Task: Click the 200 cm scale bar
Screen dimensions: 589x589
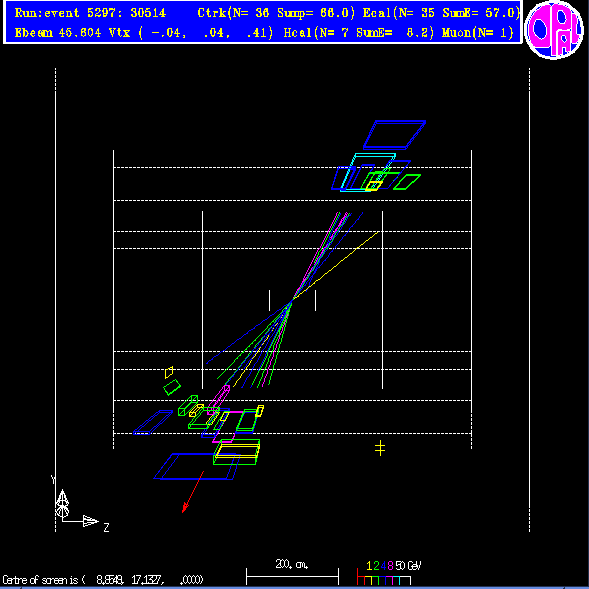Action: coord(292,572)
